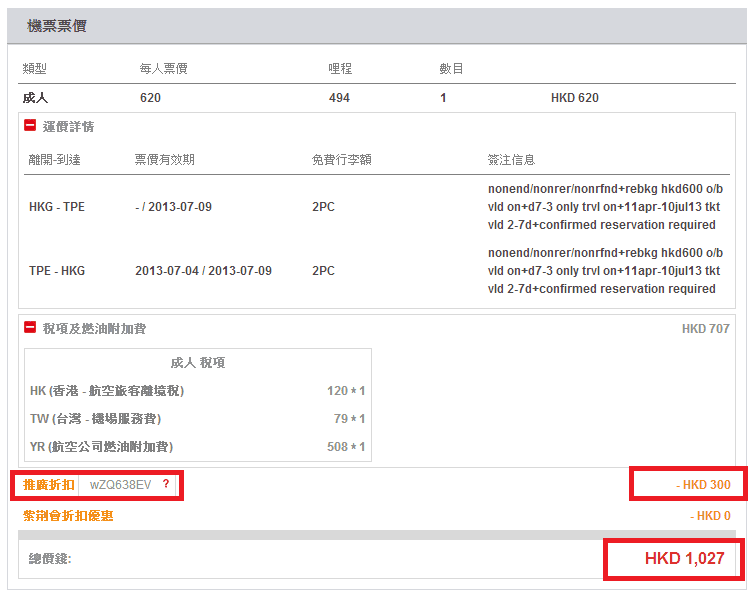Click the TPE - HKG route row
The width and height of the screenshot is (752, 599).
57,271
